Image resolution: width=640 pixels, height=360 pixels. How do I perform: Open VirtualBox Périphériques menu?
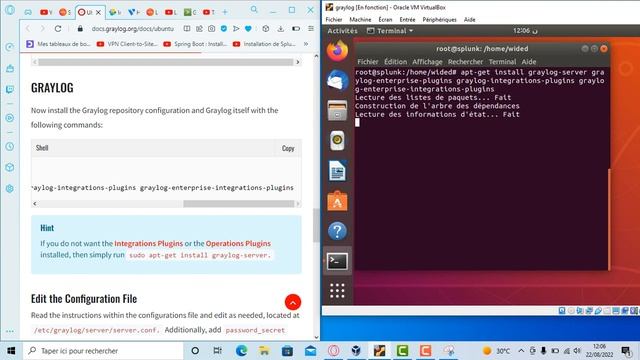click(x=439, y=20)
